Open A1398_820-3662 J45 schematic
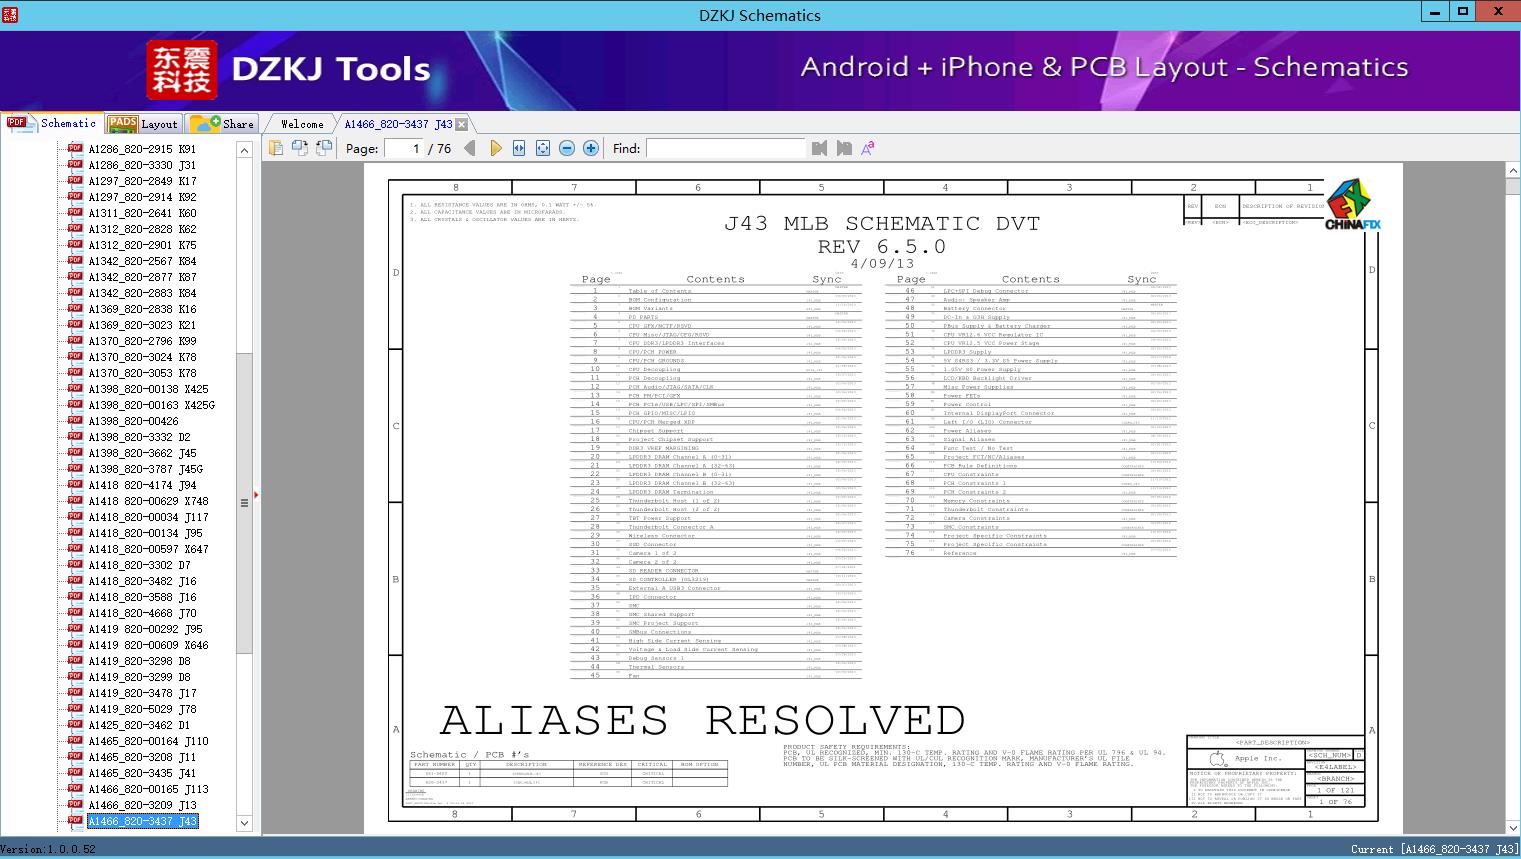Viewport: 1521px width, 859px height. [142, 453]
